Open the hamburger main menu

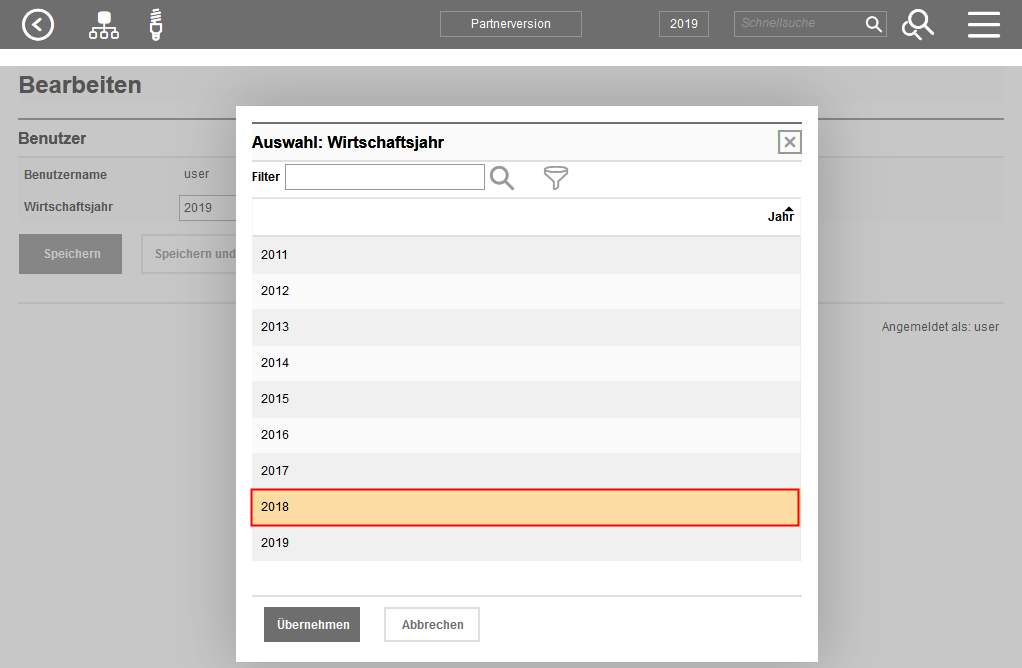coord(983,24)
